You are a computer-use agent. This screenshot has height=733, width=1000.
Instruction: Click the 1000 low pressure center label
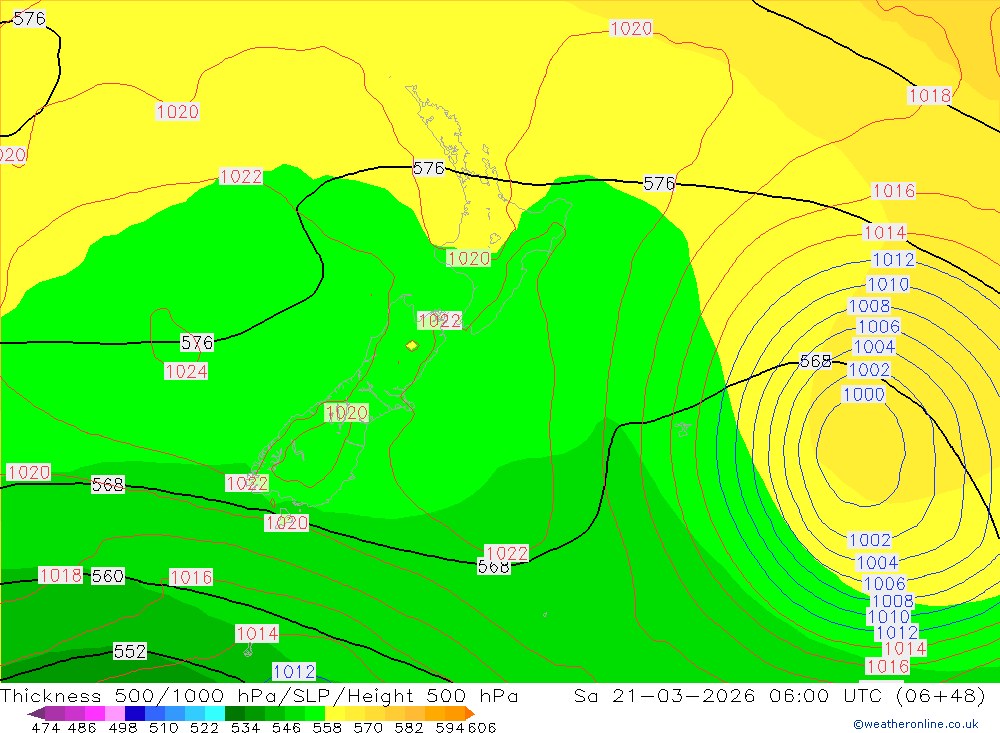(x=864, y=394)
